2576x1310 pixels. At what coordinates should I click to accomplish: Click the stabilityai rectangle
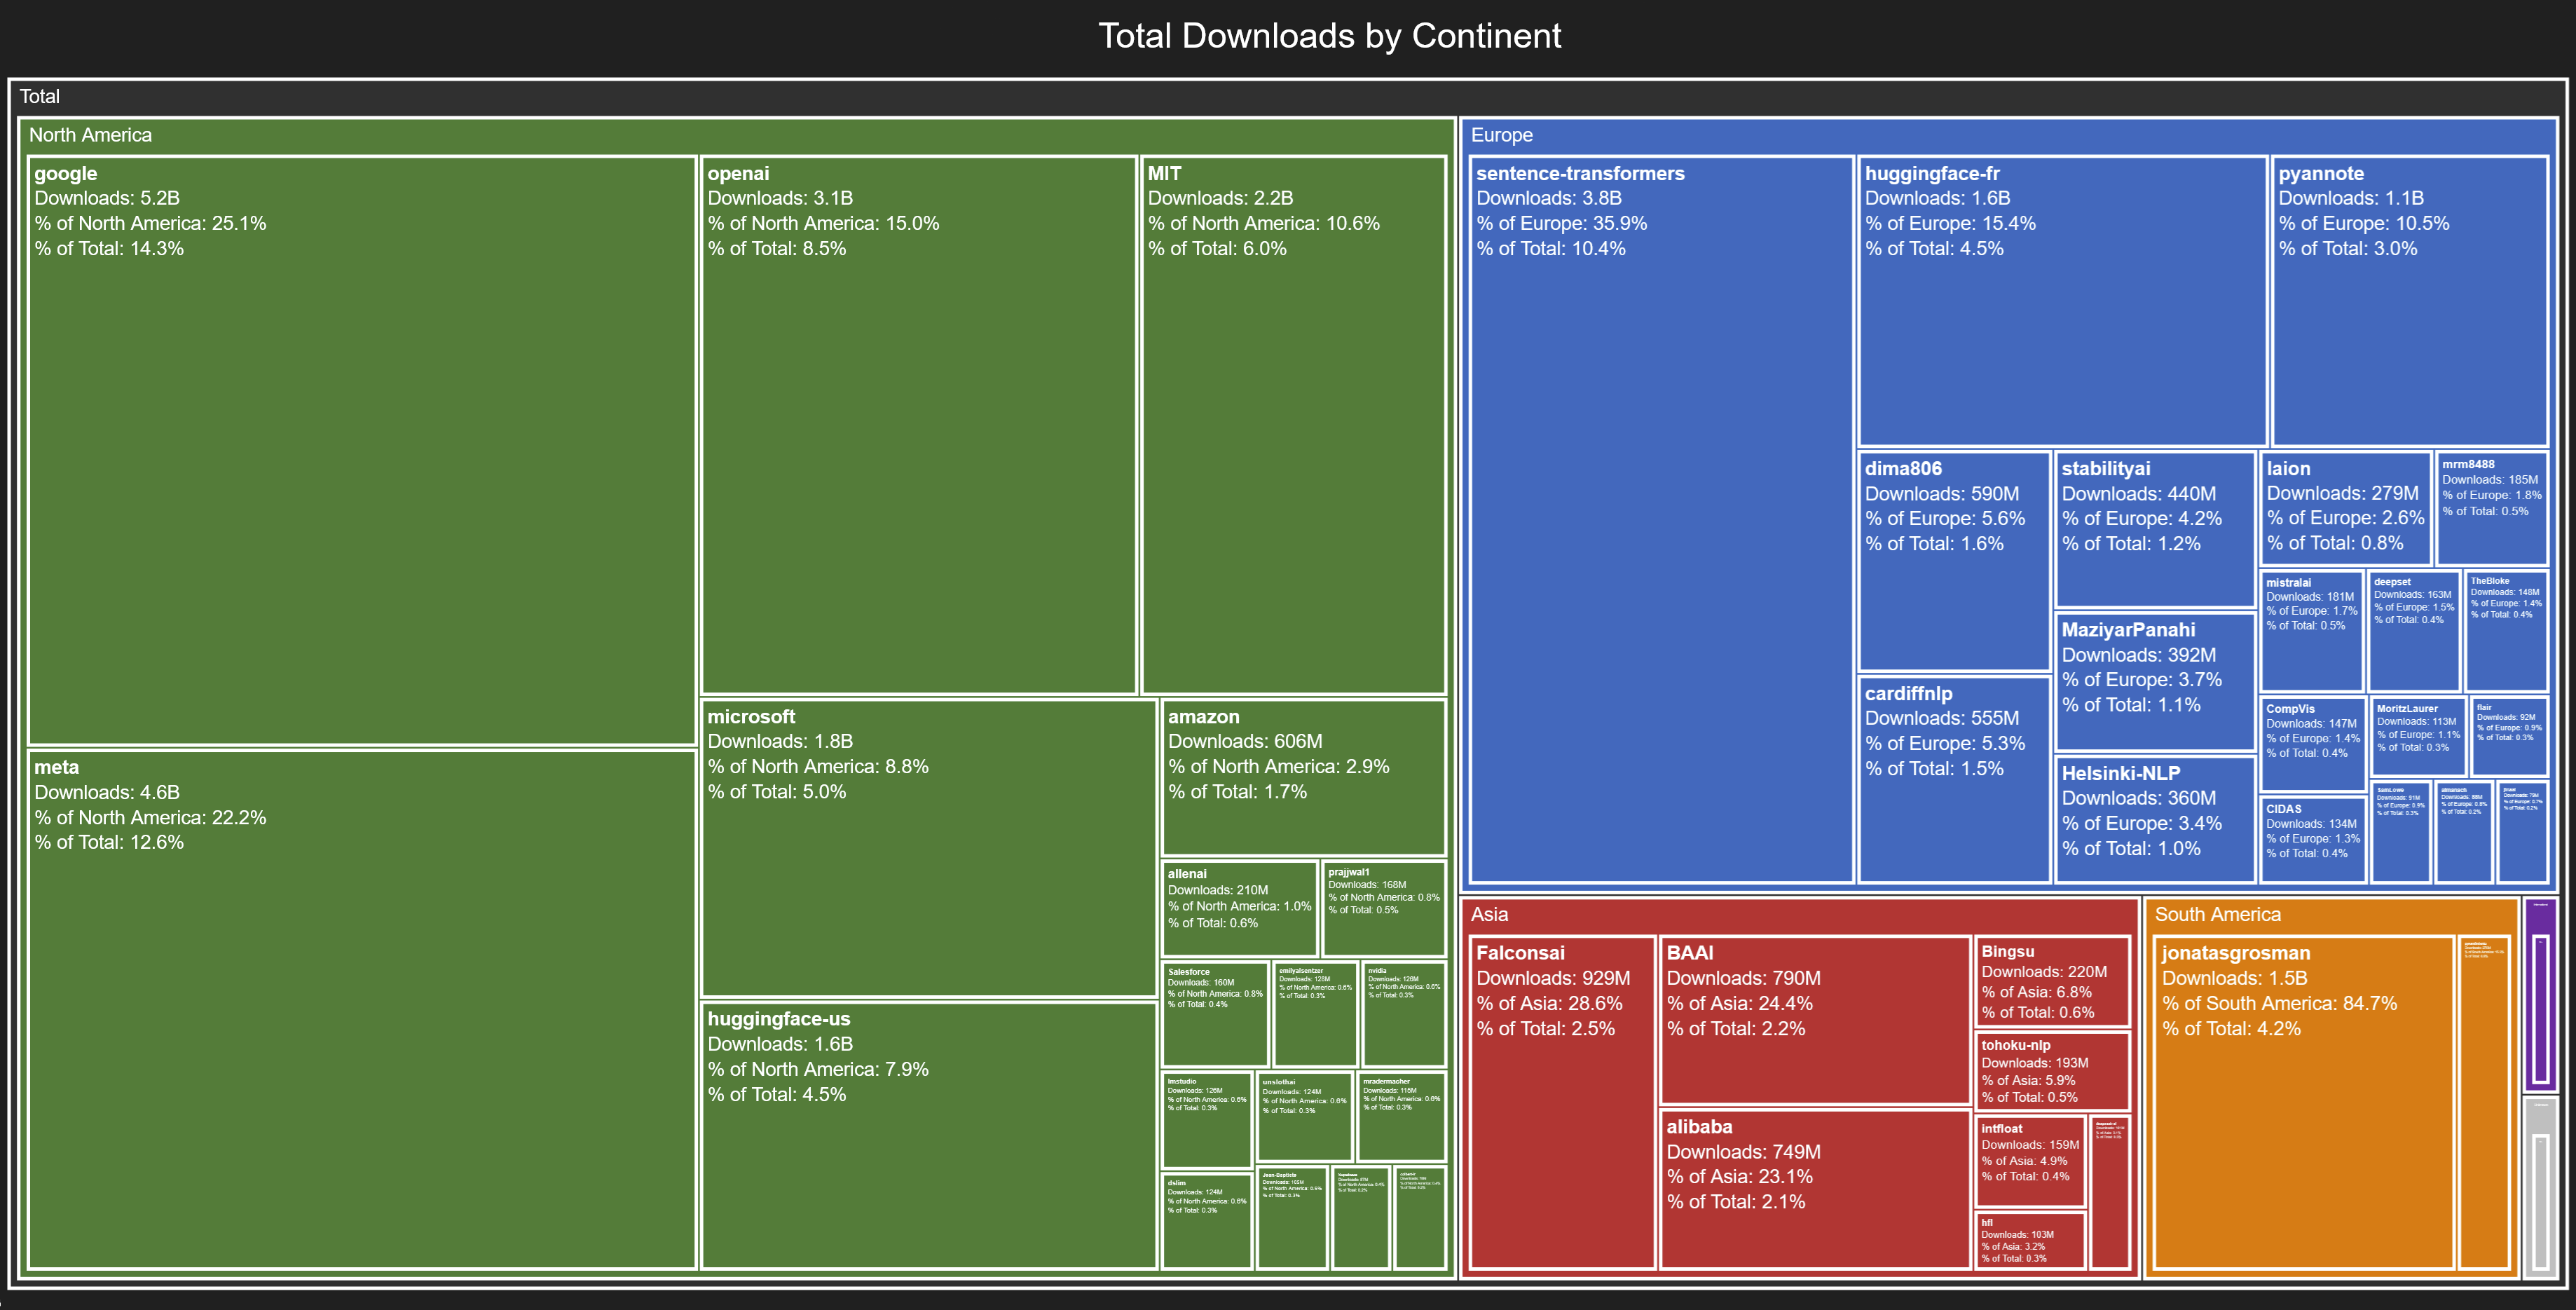pyautogui.click(x=2150, y=520)
